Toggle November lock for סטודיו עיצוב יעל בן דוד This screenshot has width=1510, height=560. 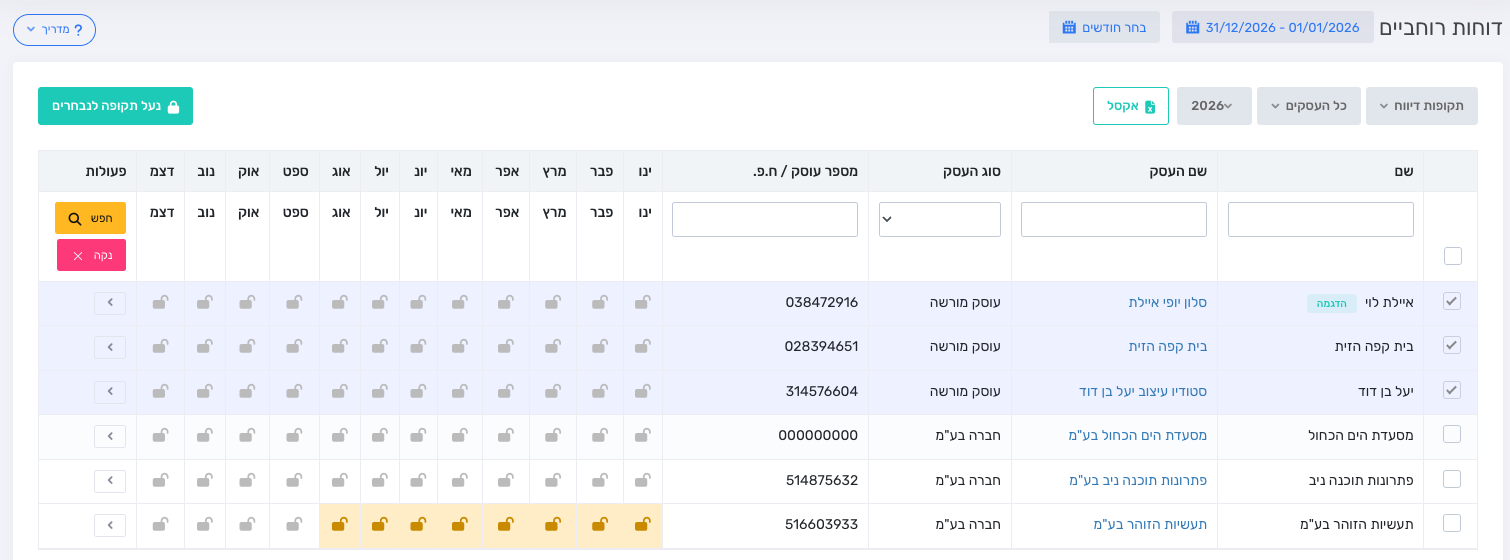[x=206, y=392]
